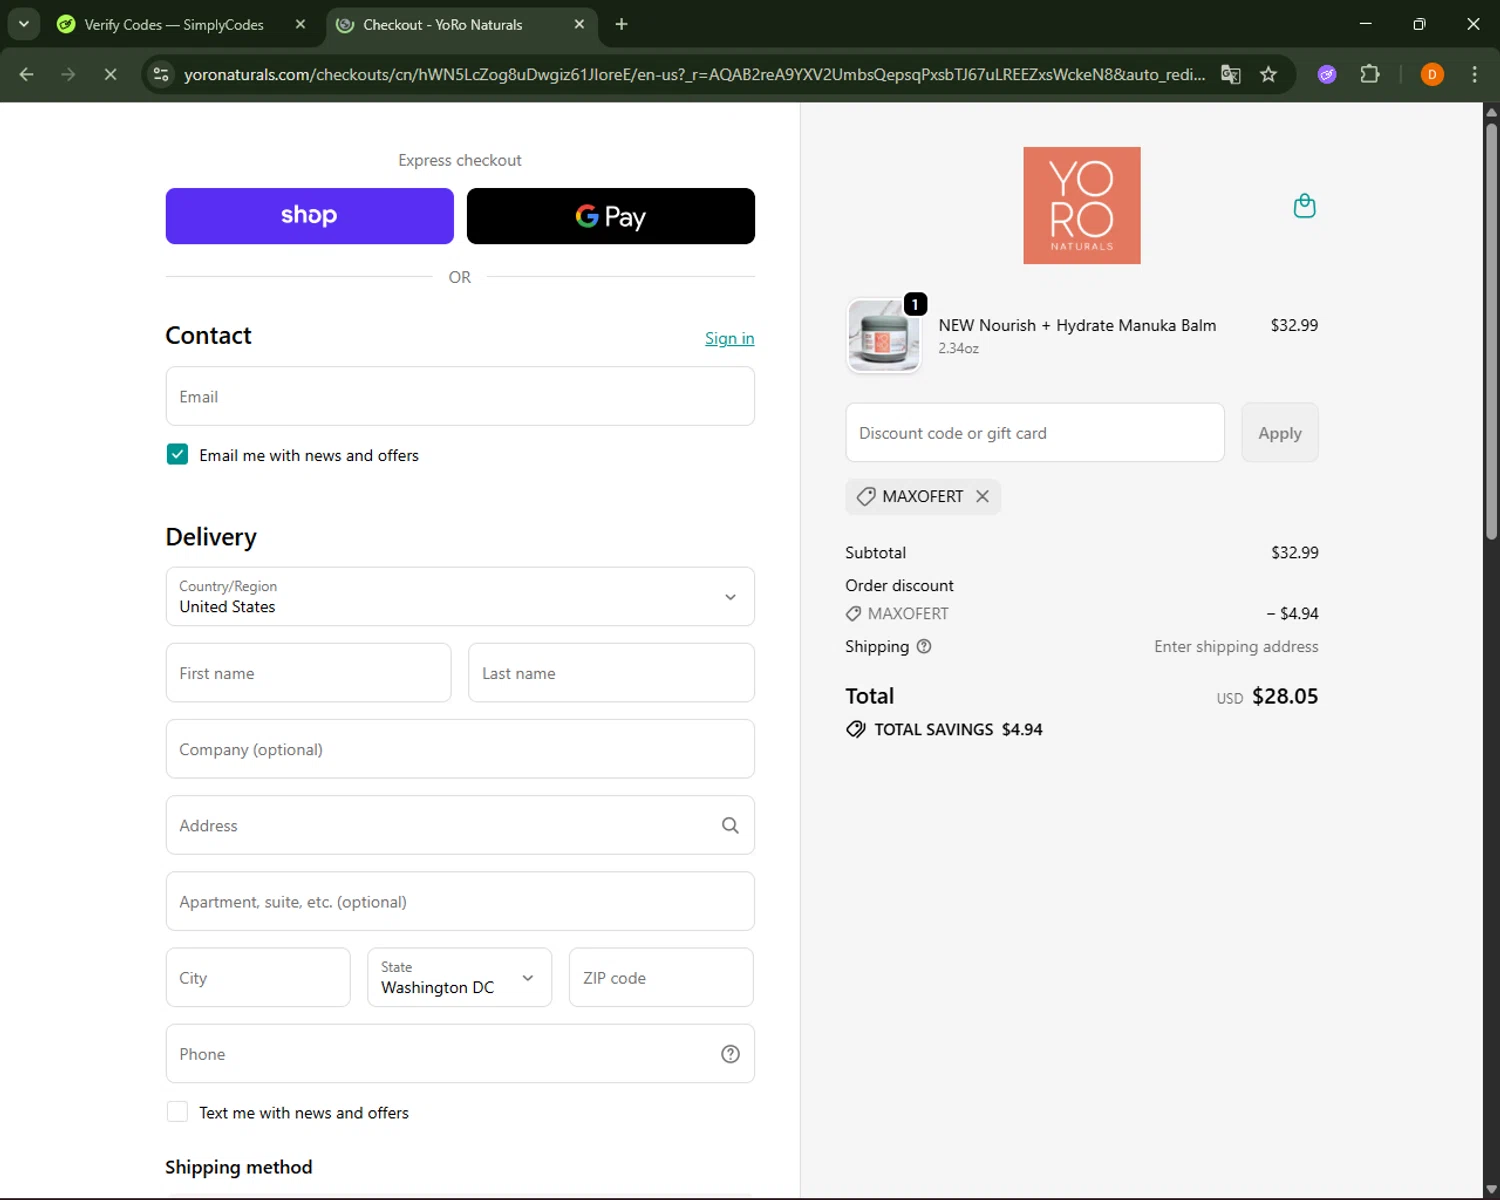Click the TOTAL SAVINGS $4.94 text

tap(958, 729)
